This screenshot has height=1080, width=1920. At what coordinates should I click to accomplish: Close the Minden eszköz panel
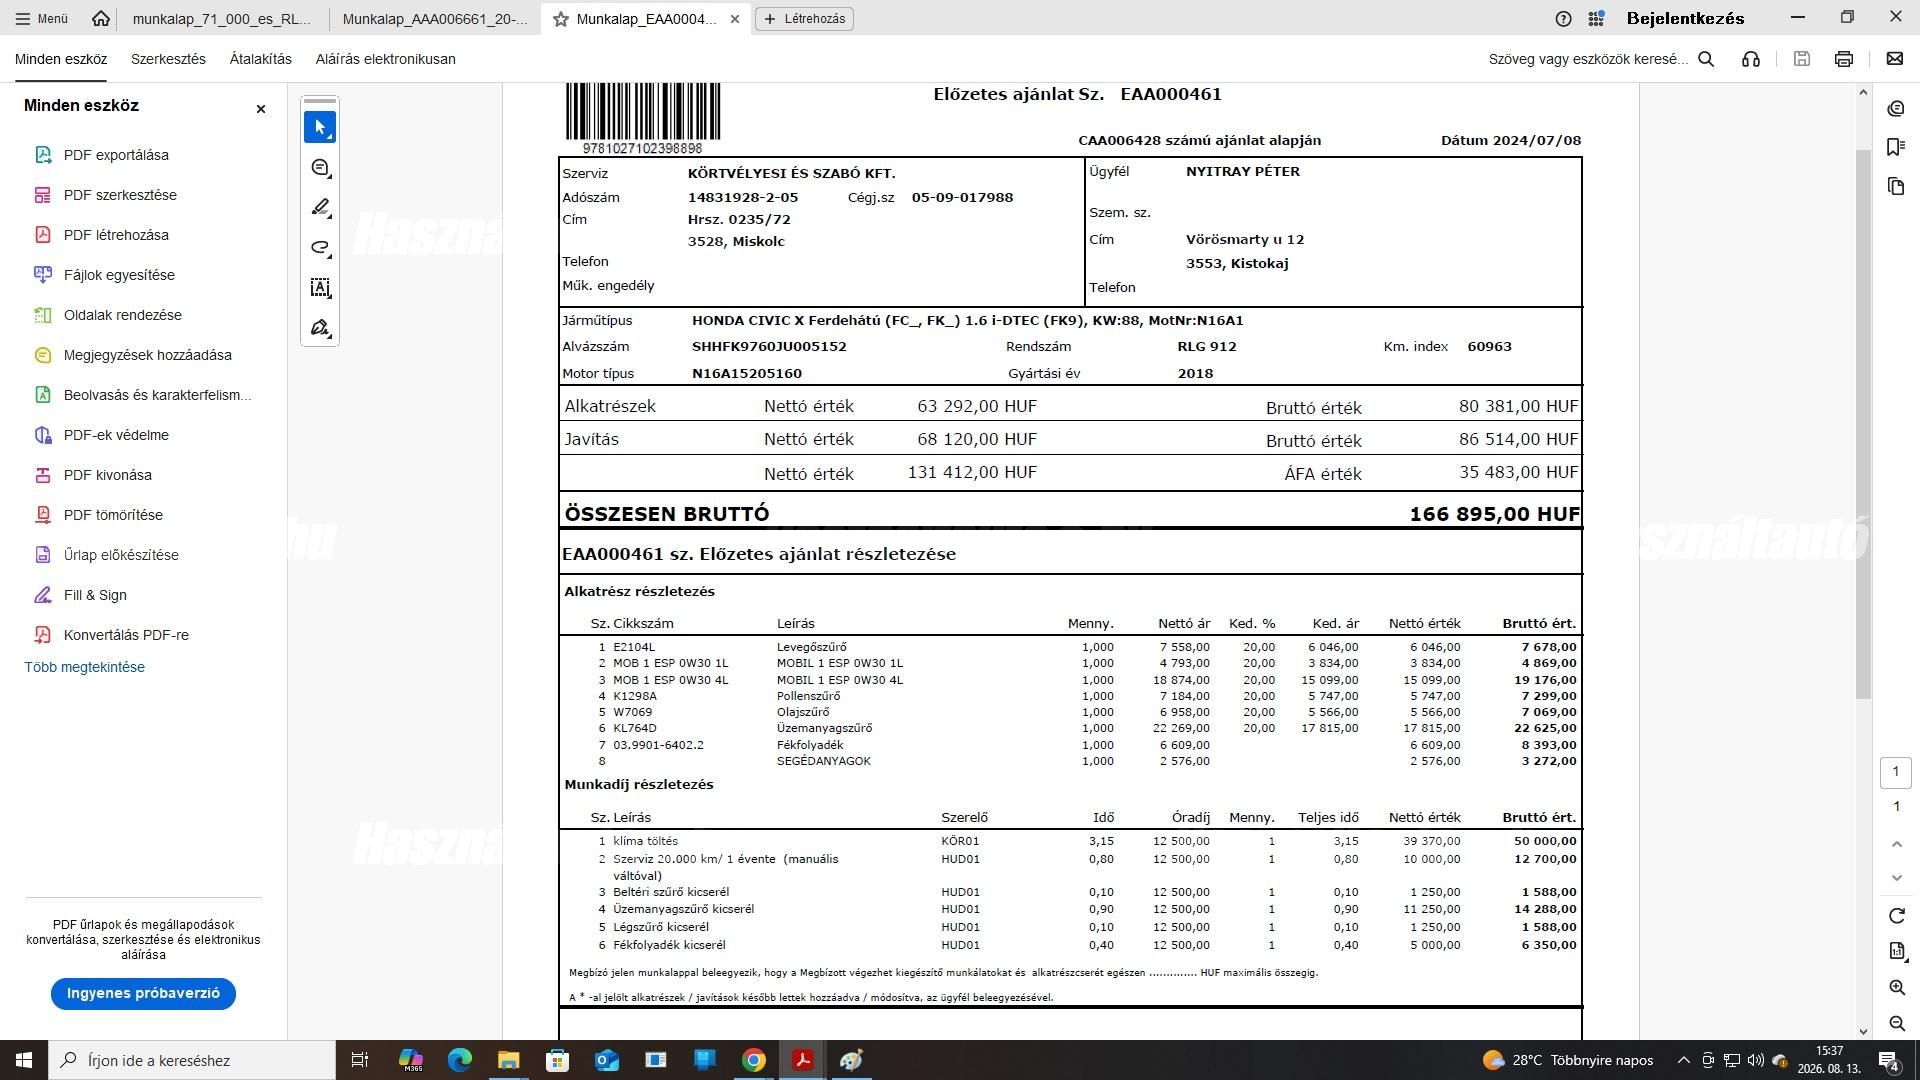pyautogui.click(x=261, y=108)
